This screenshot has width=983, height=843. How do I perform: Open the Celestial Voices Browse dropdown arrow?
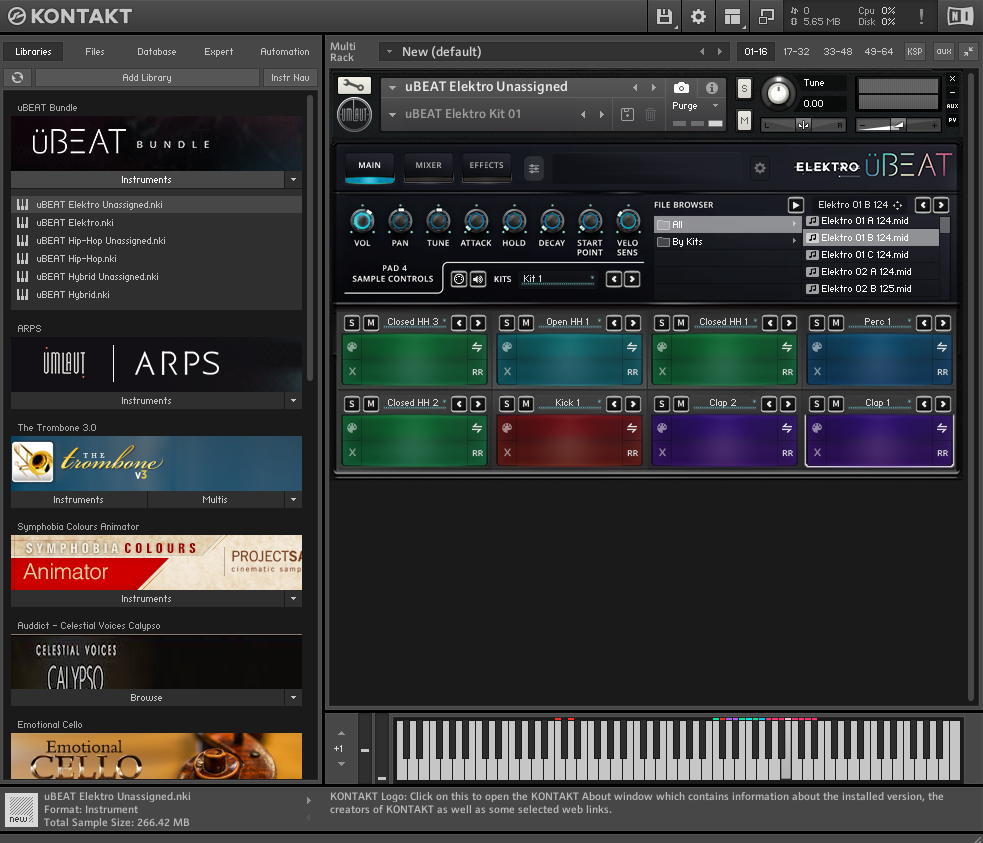tap(293, 698)
